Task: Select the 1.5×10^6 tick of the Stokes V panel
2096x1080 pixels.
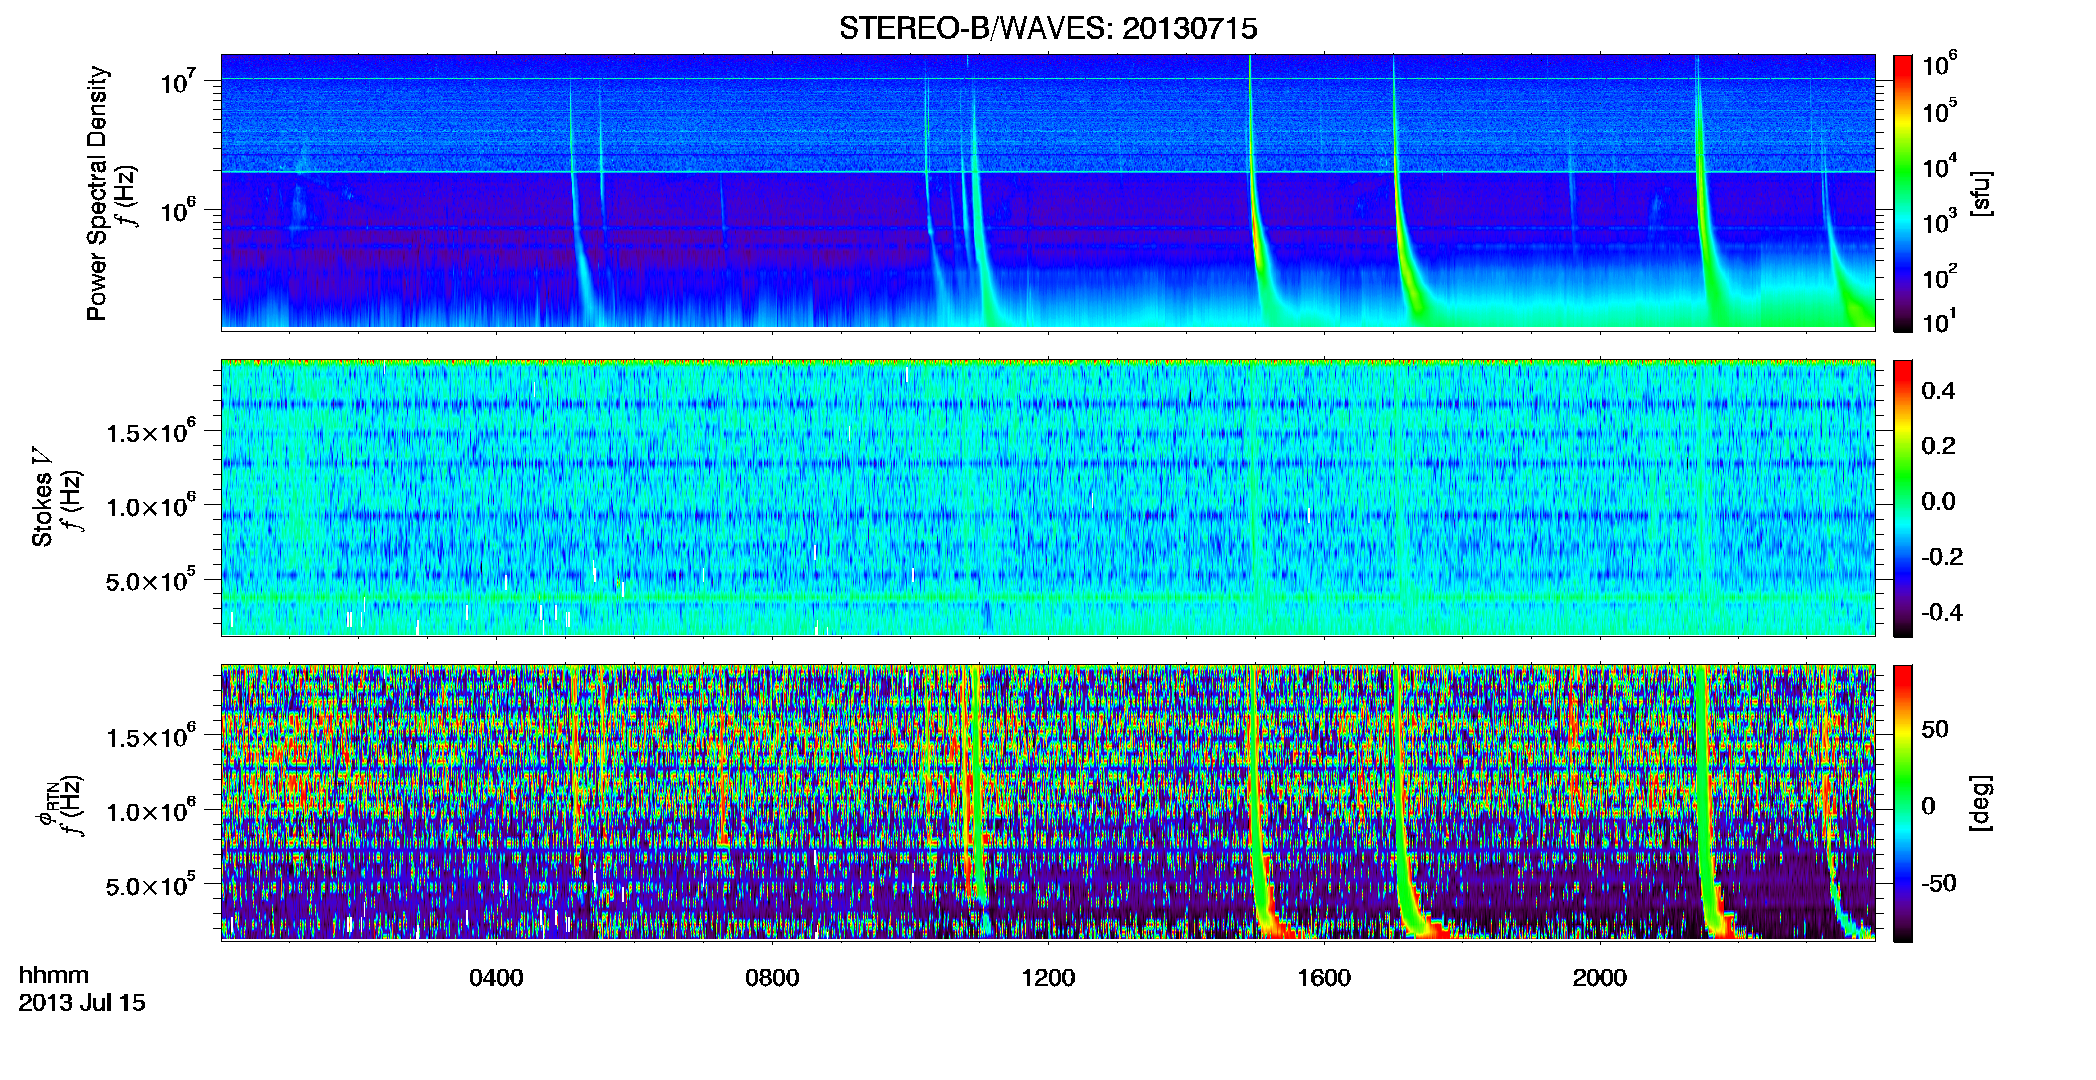Action: coord(151,432)
